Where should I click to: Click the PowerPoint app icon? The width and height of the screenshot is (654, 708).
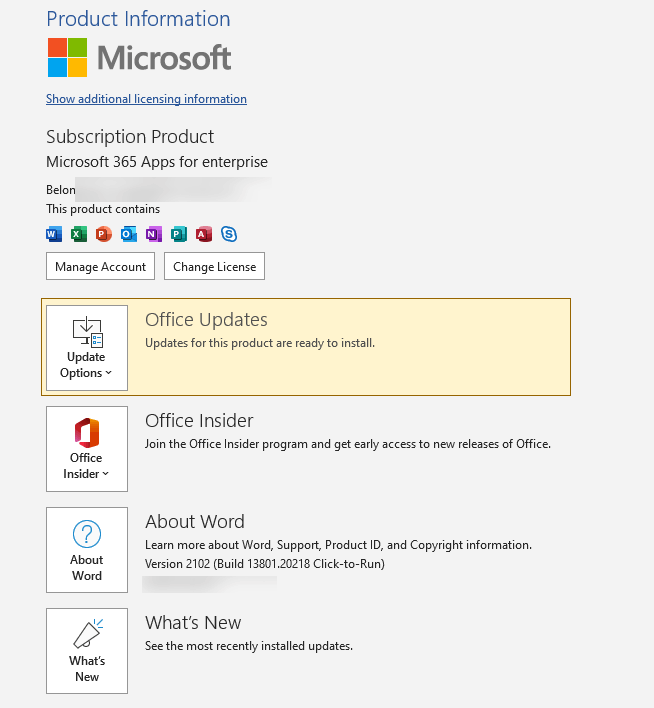pyautogui.click(x=103, y=234)
